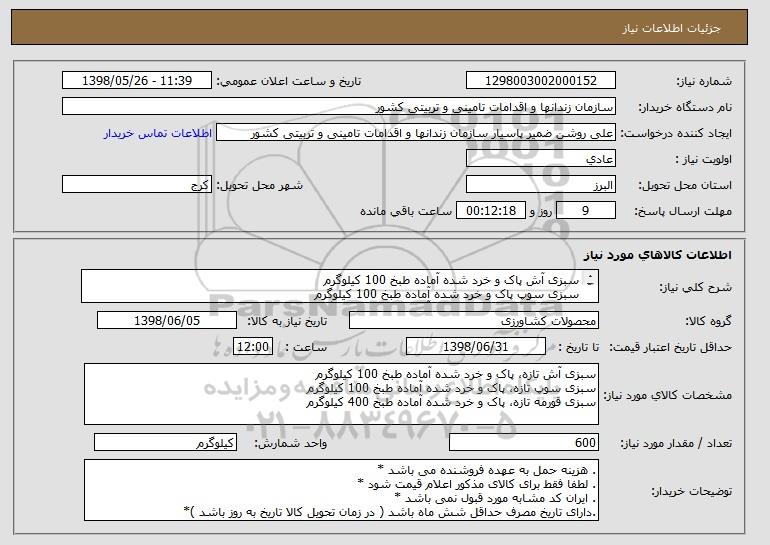Click the stepper arrows of general description box
770x545 pixels.
coord(590,280)
